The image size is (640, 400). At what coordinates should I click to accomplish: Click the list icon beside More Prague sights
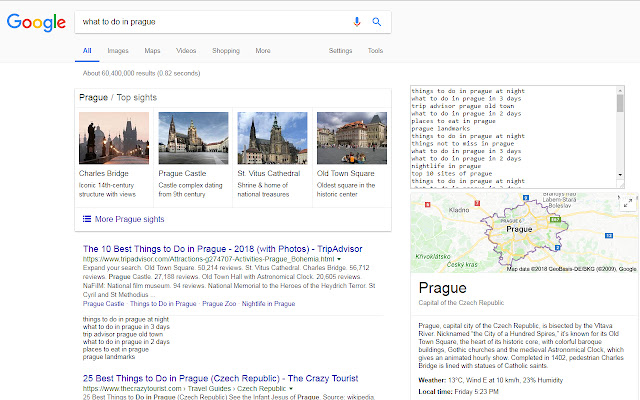86,218
